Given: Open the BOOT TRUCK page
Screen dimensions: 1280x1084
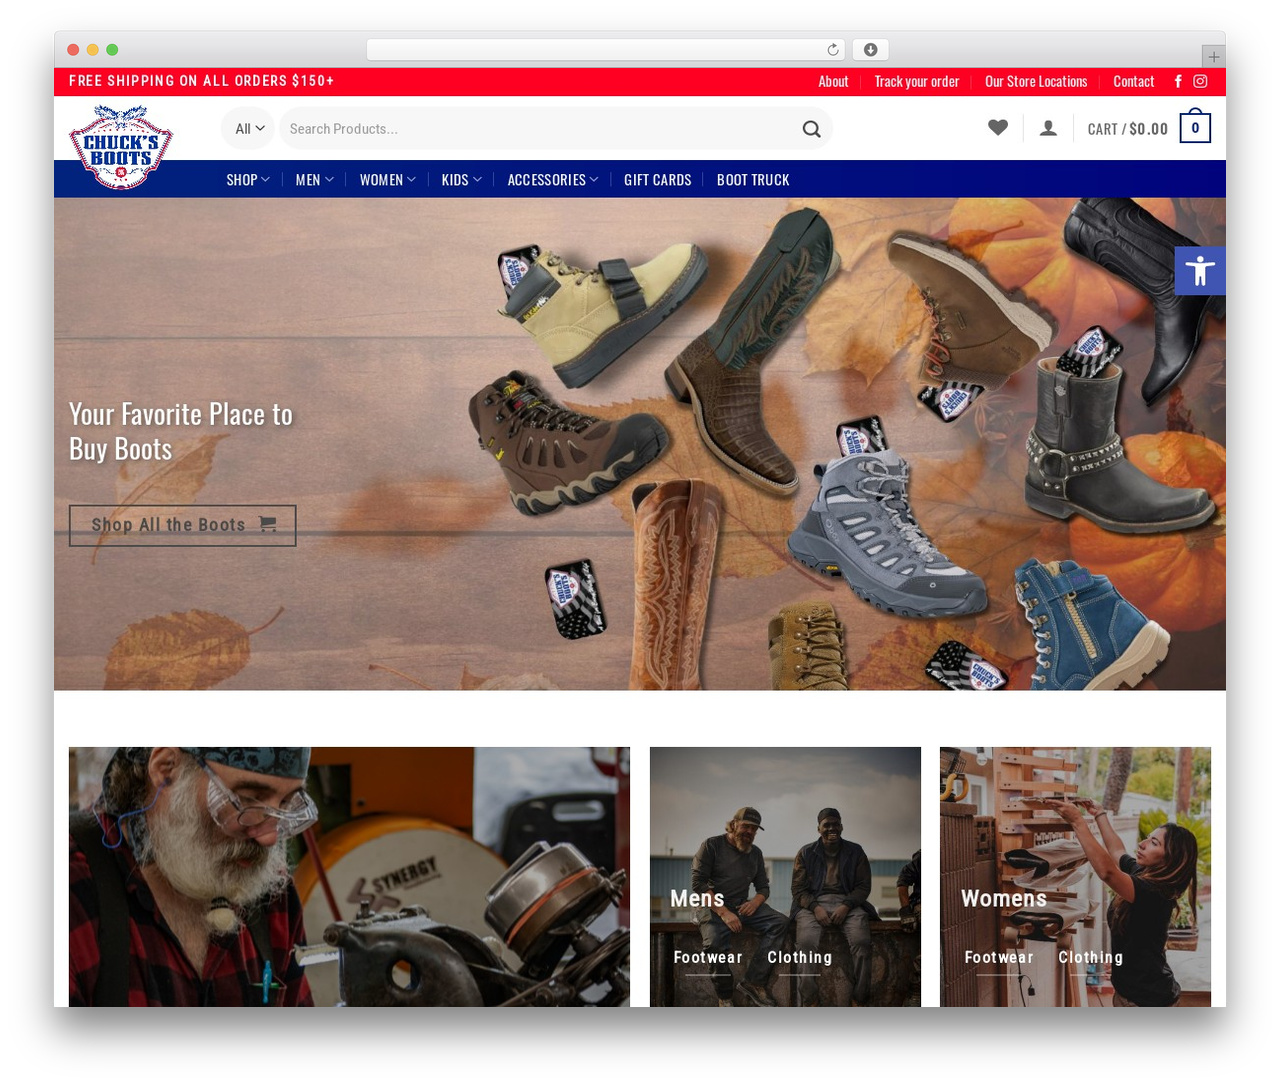Looking at the screenshot, I should 753,180.
